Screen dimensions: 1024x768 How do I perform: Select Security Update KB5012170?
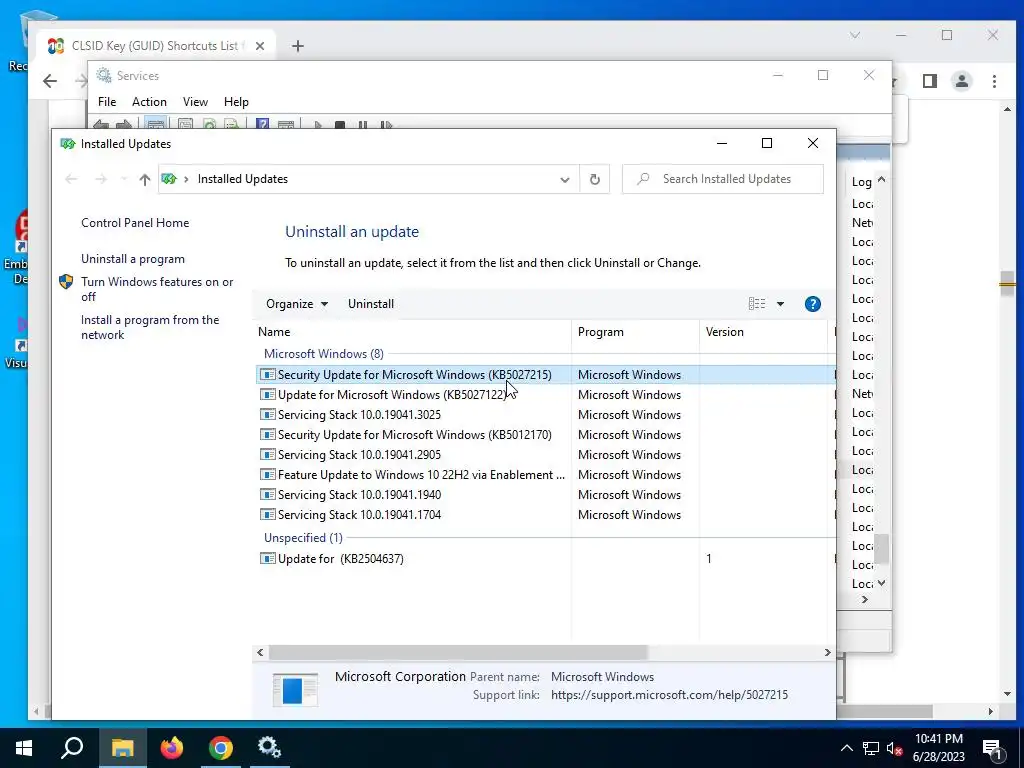[545, 434]
